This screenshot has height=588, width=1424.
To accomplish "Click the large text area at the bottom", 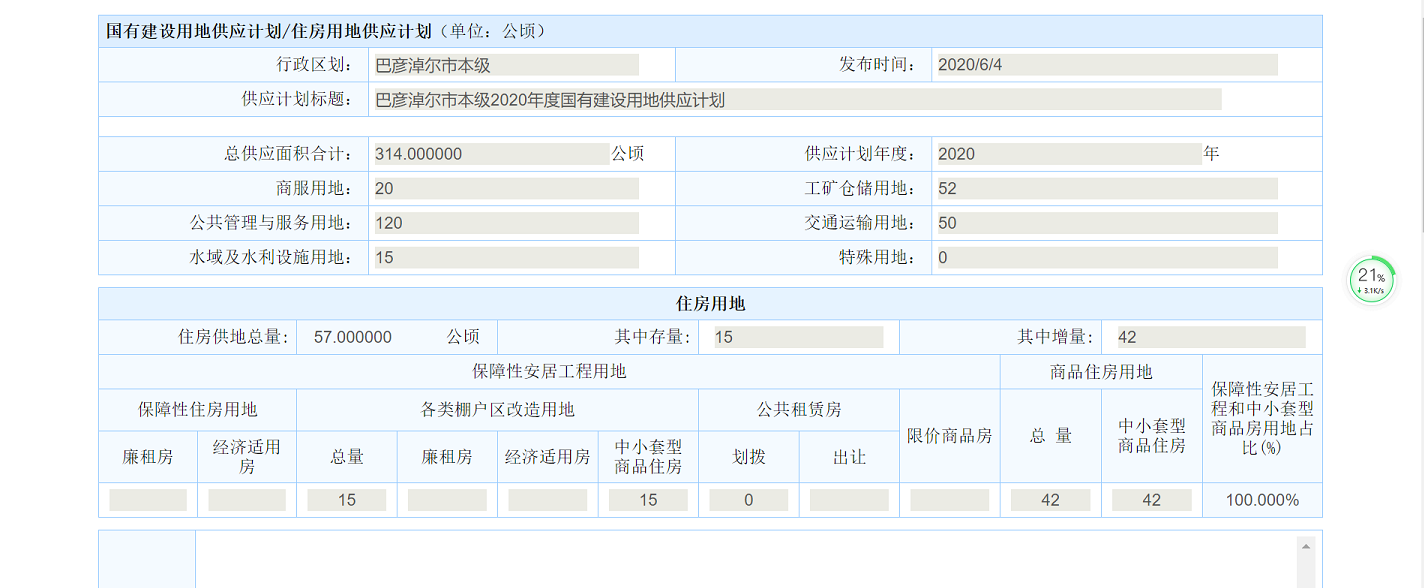I will [x=745, y=562].
